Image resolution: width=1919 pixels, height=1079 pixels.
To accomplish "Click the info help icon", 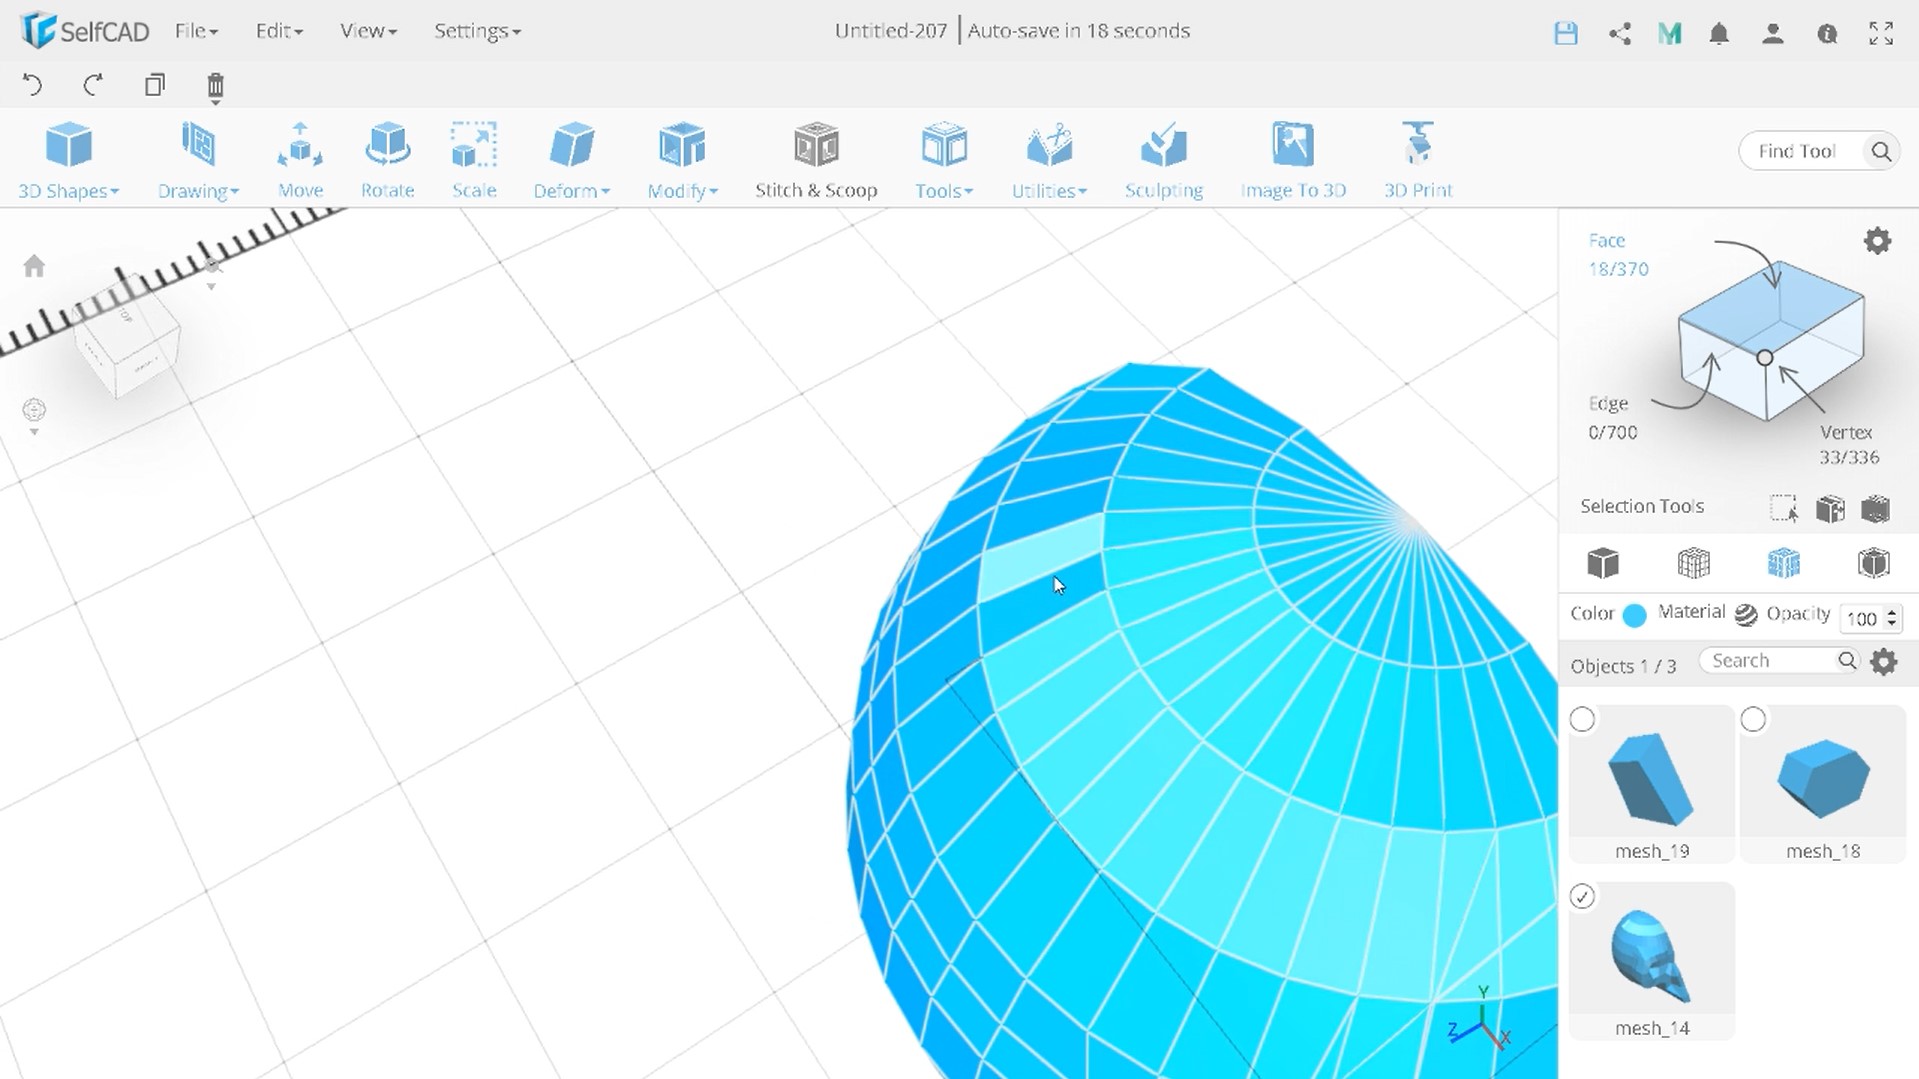I will [1827, 33].
